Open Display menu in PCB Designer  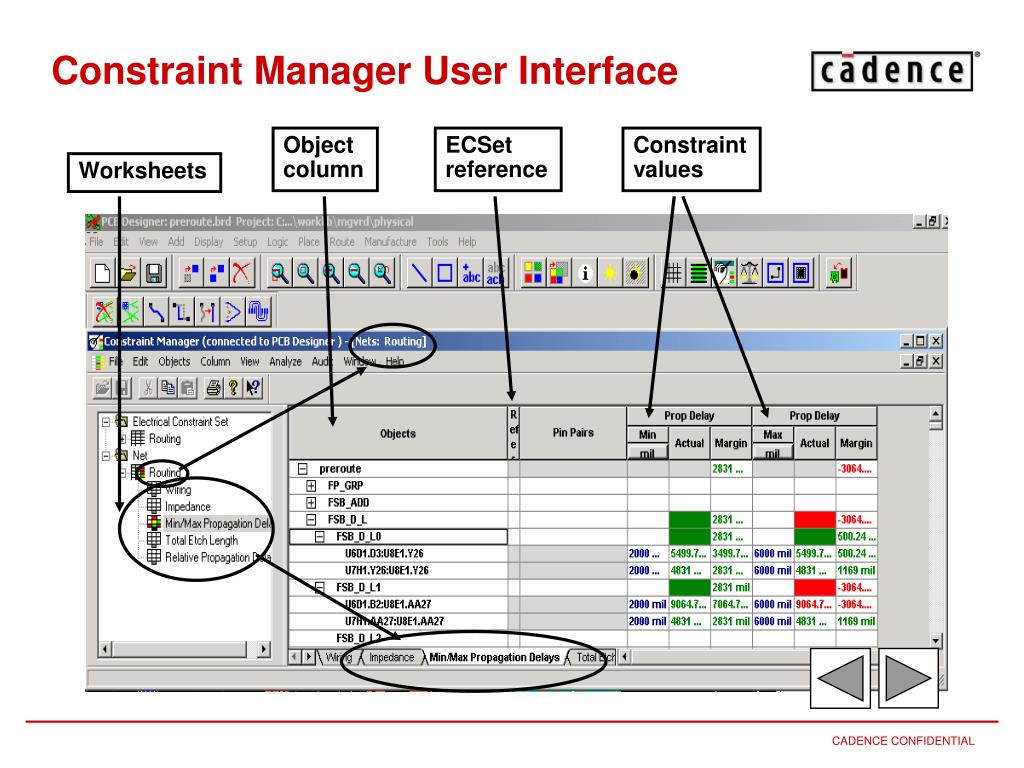(x=208, y=242)
